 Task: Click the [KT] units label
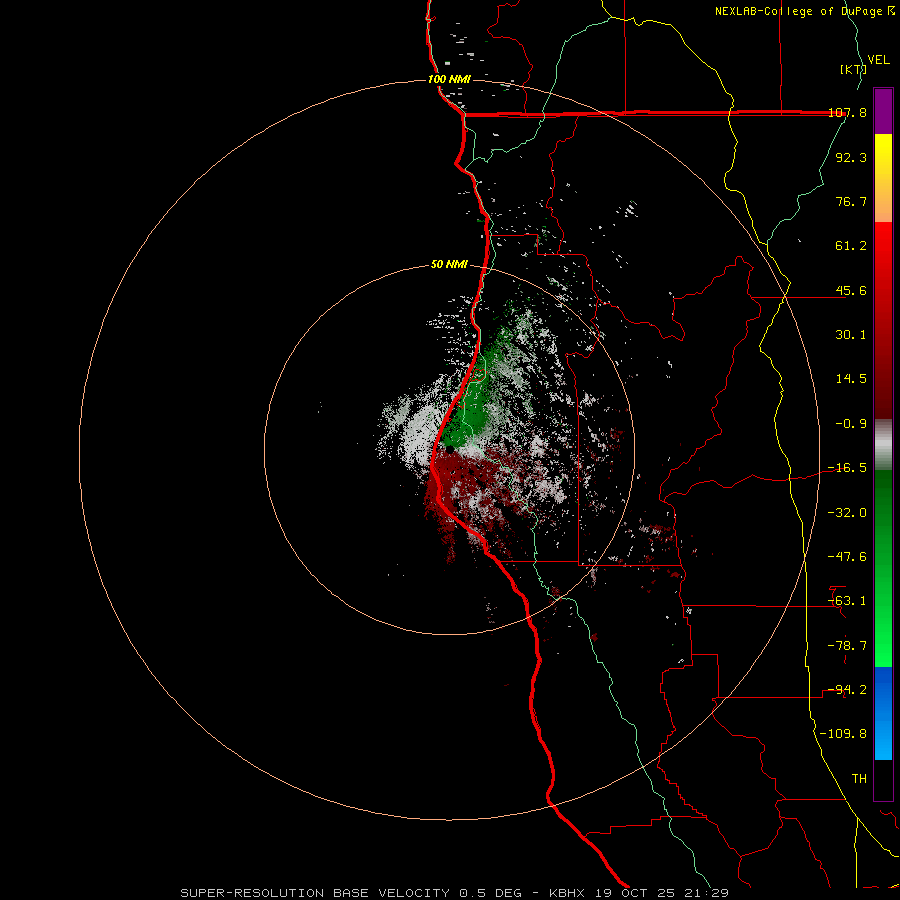point(854,69)
